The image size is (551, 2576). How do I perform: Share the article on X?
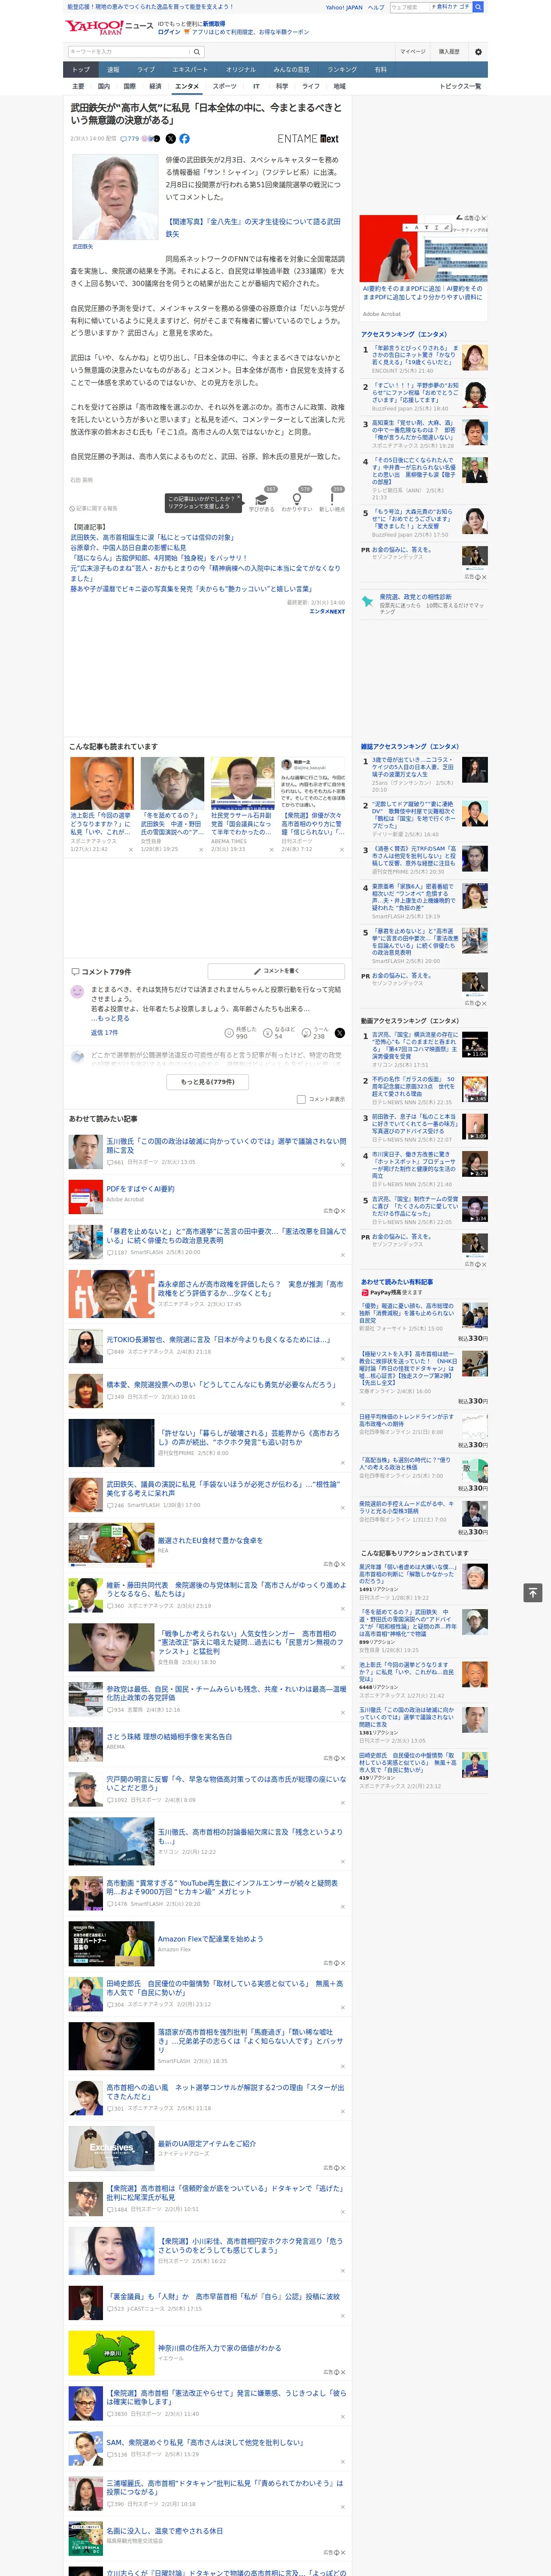170,139
